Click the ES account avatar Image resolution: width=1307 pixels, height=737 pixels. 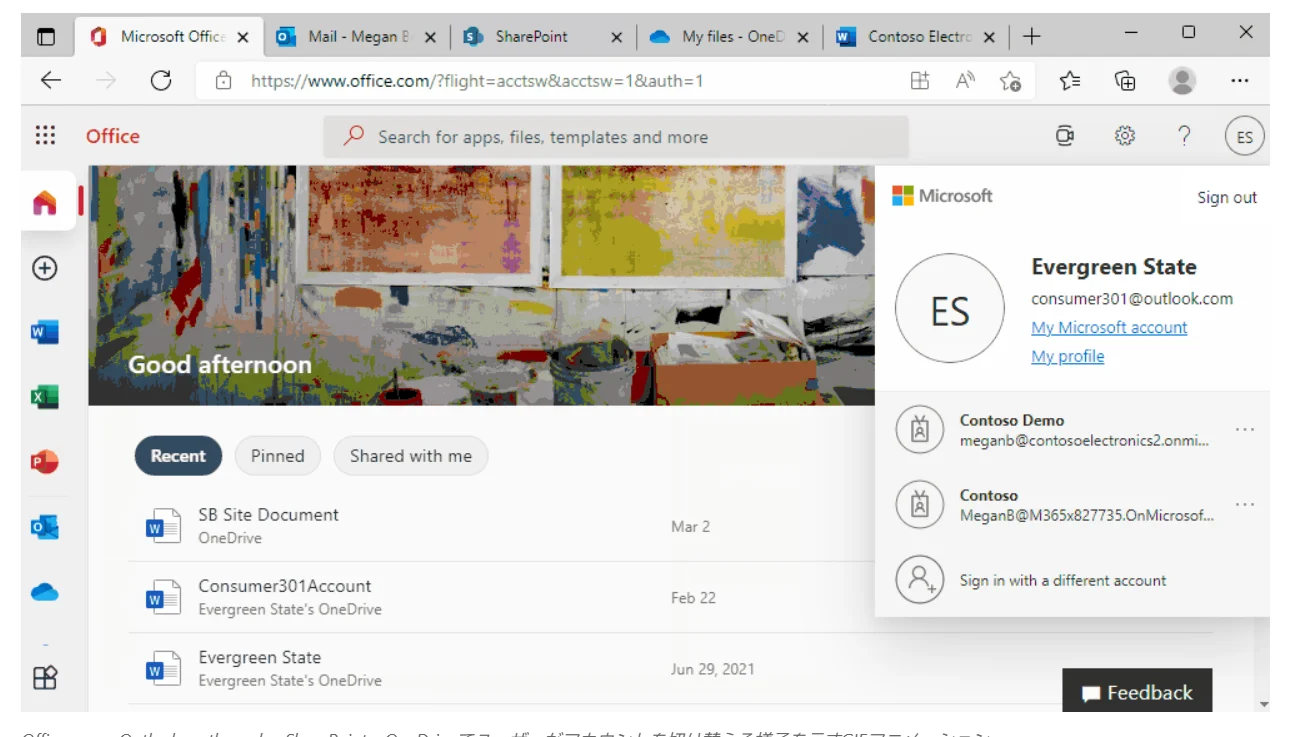pyautogui.click(x=1244, y=135)
